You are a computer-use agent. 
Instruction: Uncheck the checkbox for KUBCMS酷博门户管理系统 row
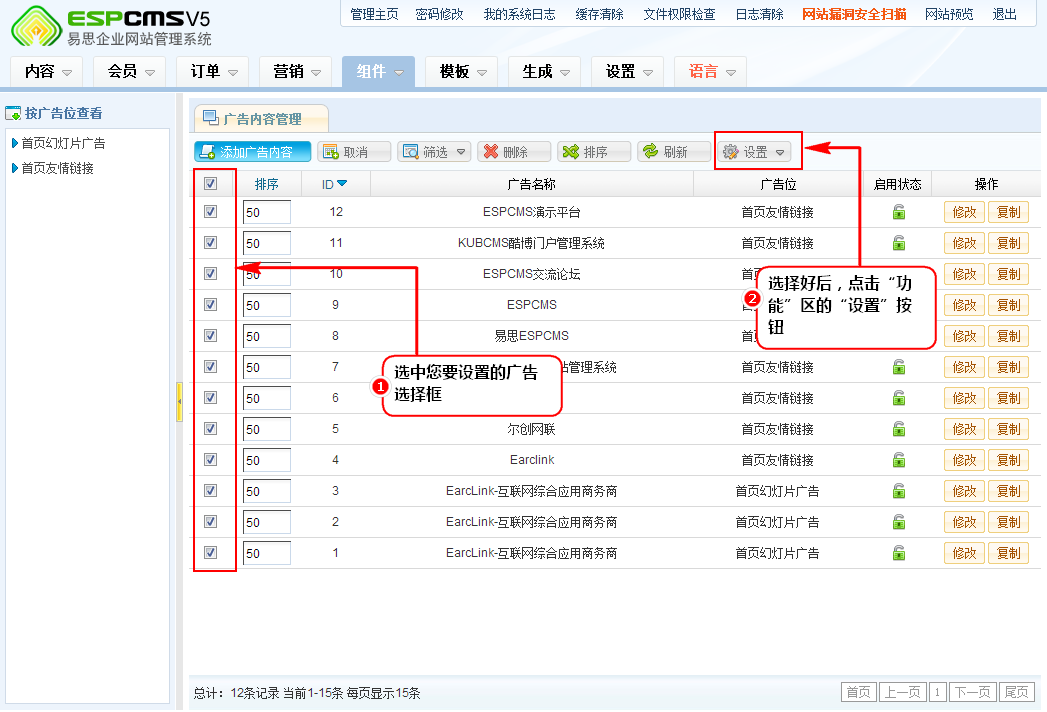pos(210,242)
